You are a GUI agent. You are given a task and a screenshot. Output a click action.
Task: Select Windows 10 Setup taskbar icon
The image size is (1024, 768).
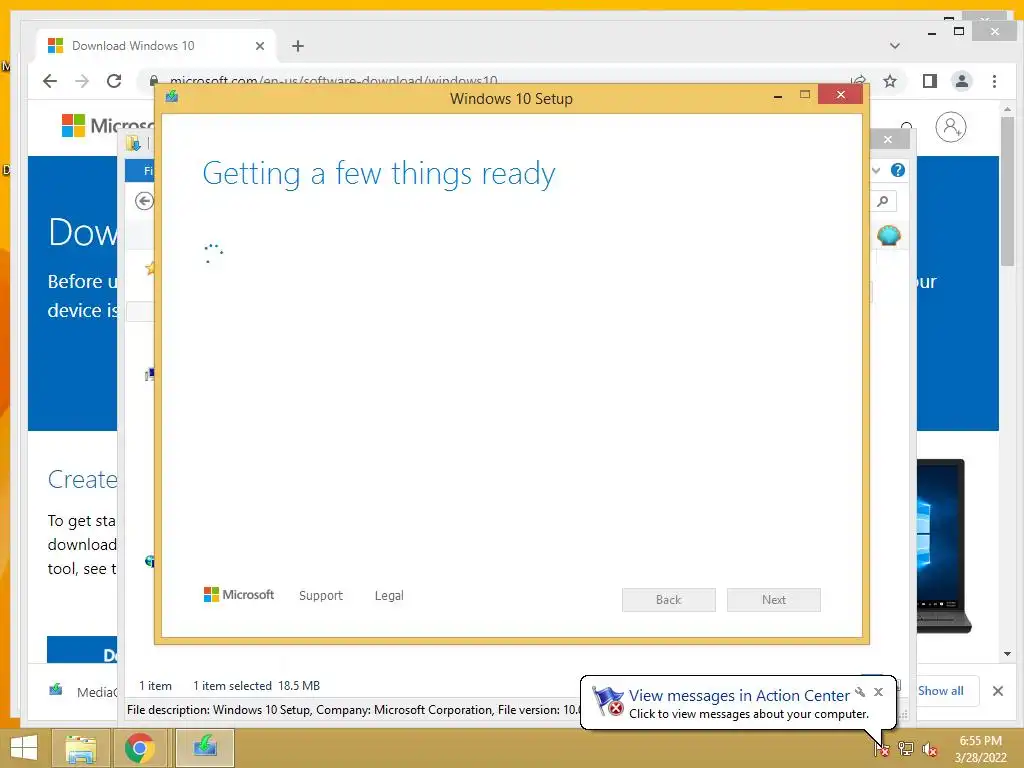pyautogui.click(x=205, y=748)
